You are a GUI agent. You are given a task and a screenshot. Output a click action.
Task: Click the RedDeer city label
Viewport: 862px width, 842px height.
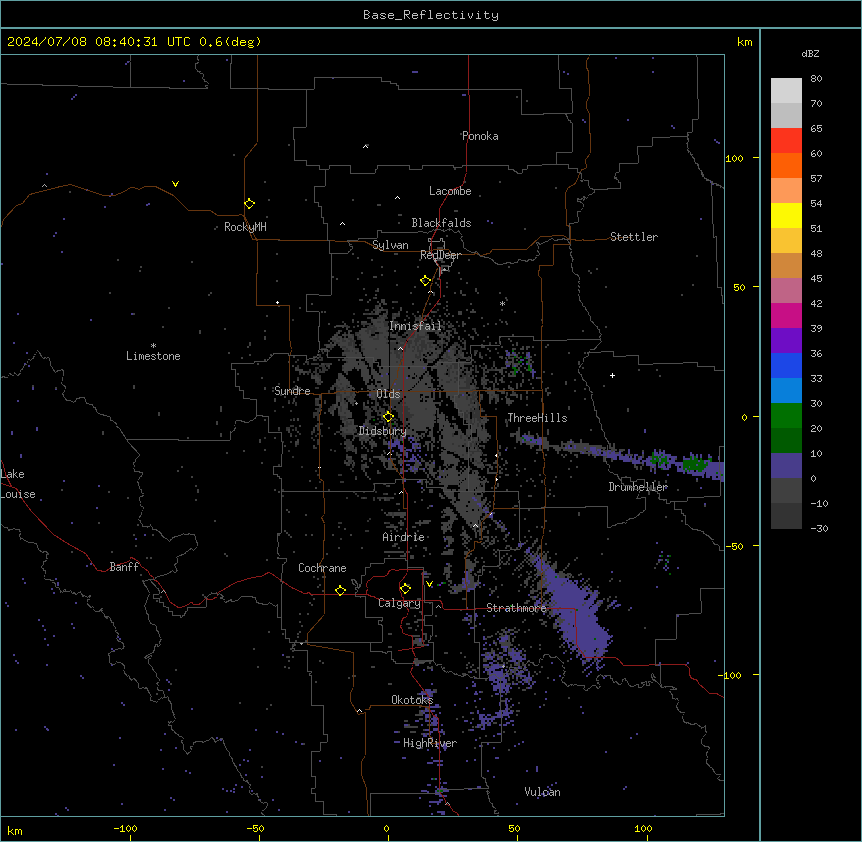(440, 255)
